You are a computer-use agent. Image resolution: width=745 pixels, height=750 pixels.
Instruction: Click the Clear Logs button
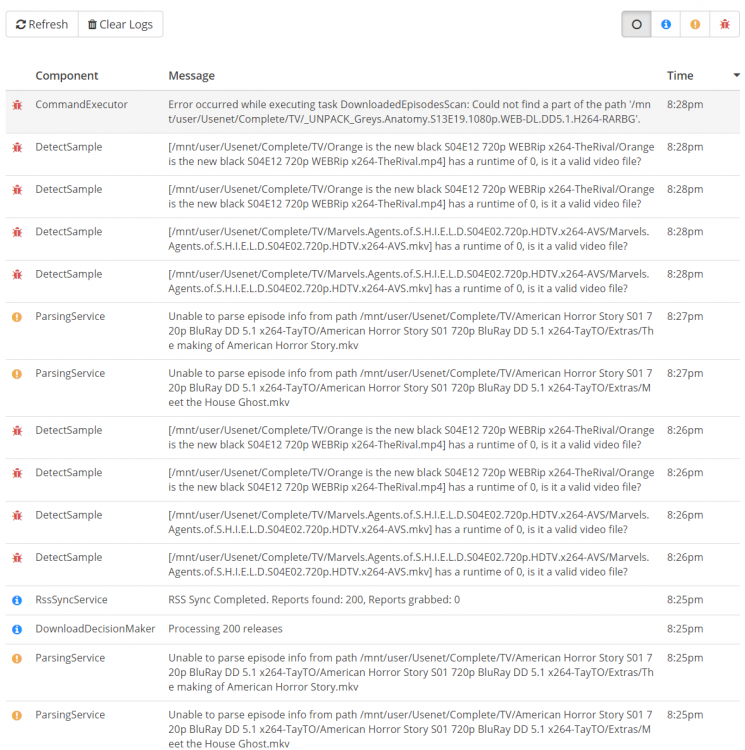click(x=121, y=24)
